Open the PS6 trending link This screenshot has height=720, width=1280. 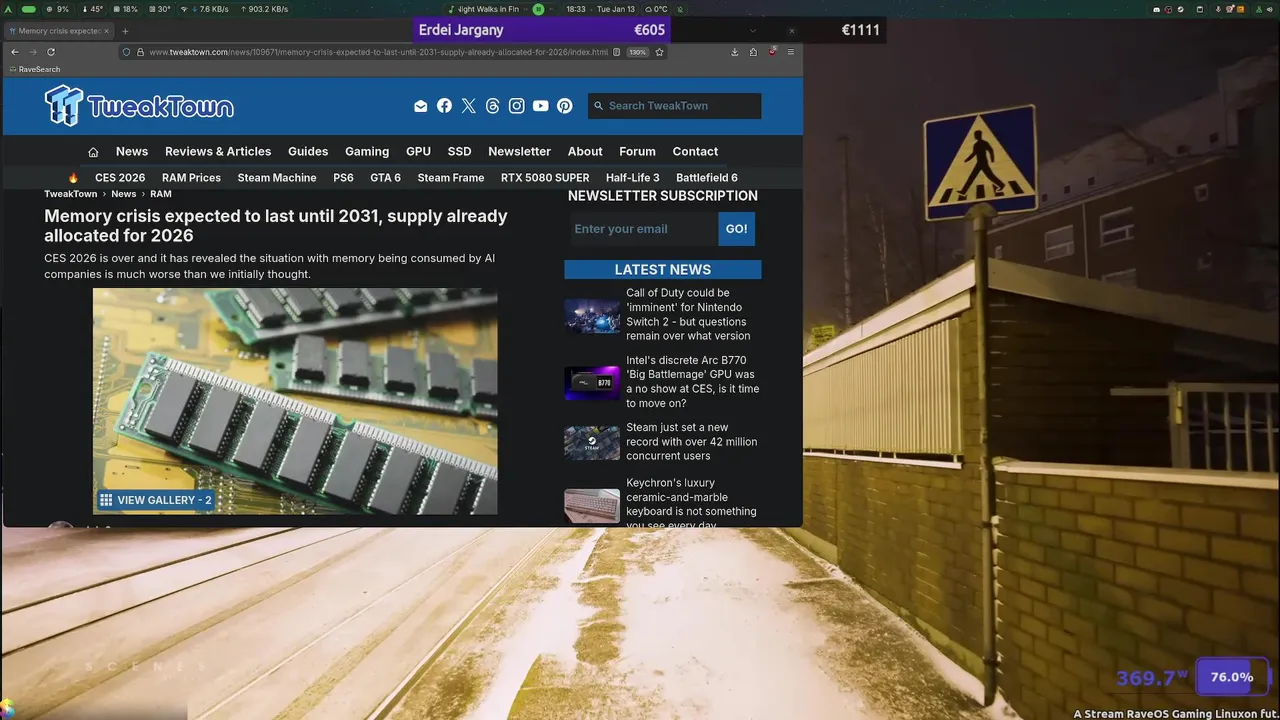pyautogui.click(x=343, y=178)
